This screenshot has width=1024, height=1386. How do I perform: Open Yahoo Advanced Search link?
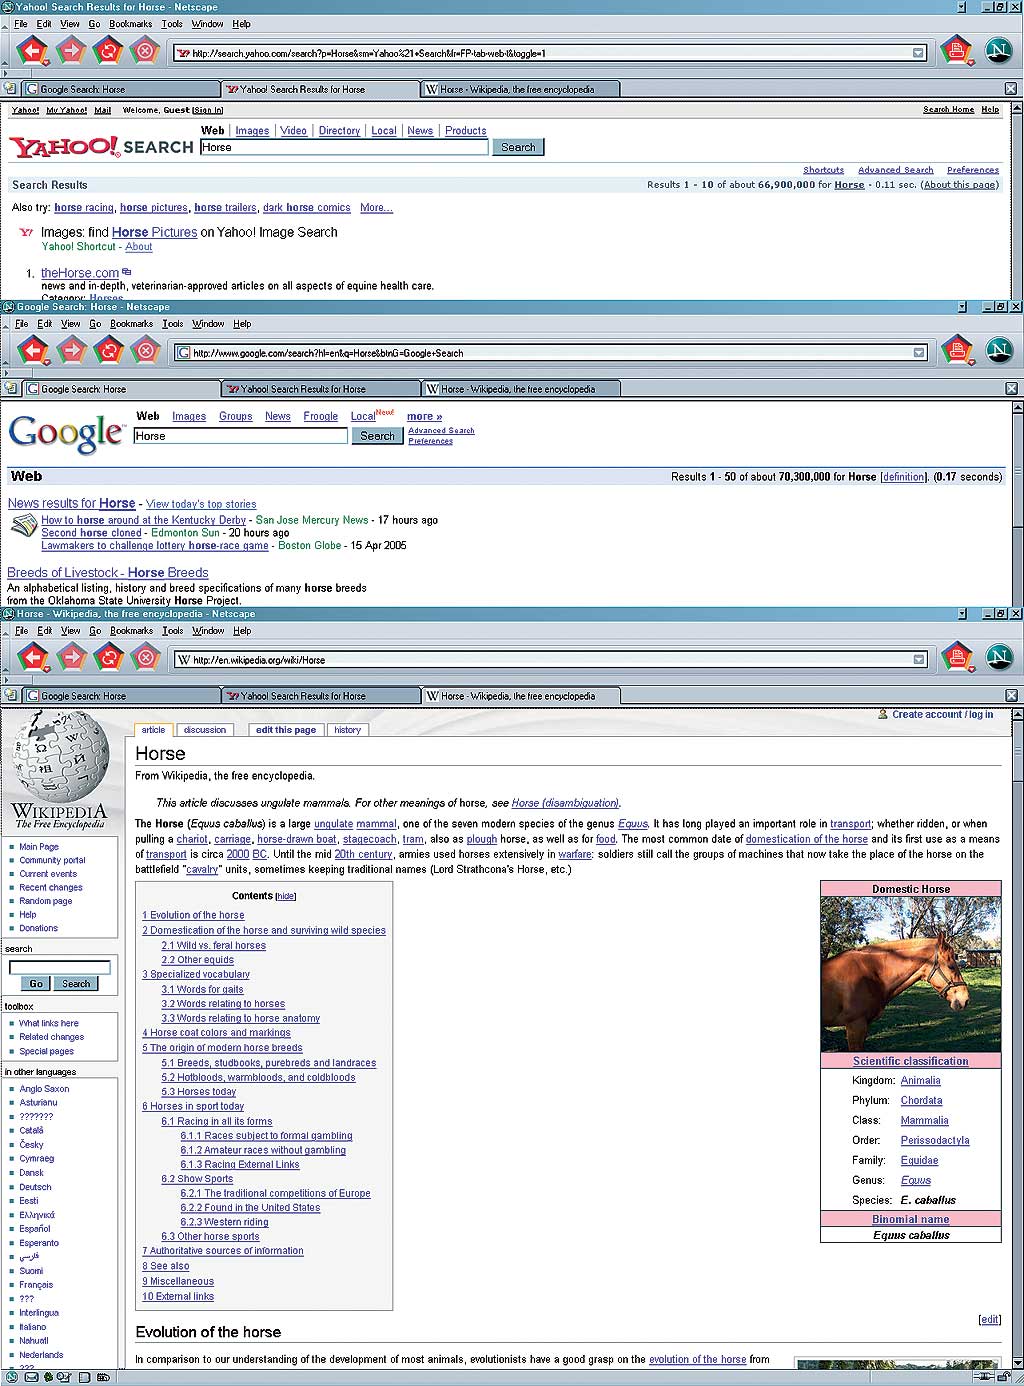(x=895, y=170)
